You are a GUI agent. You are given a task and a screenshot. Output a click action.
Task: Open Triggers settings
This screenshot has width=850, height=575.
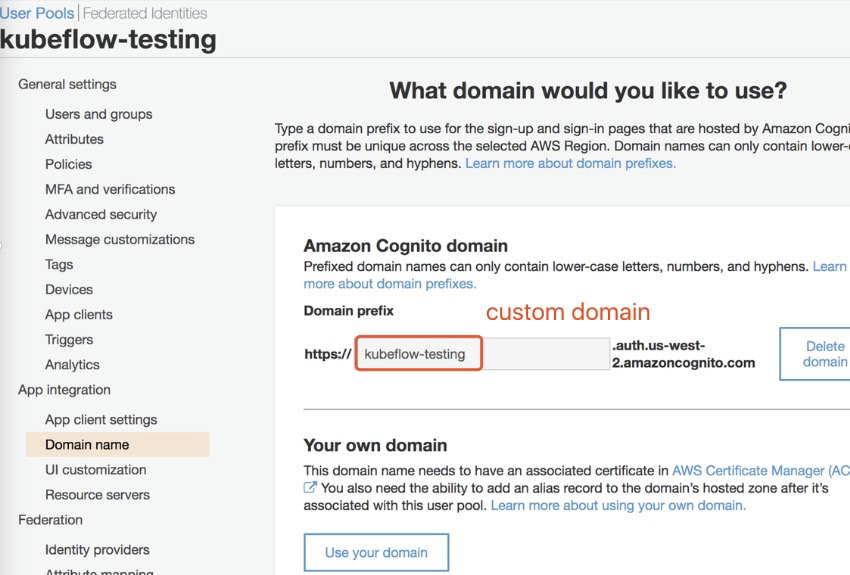[69, 340]
